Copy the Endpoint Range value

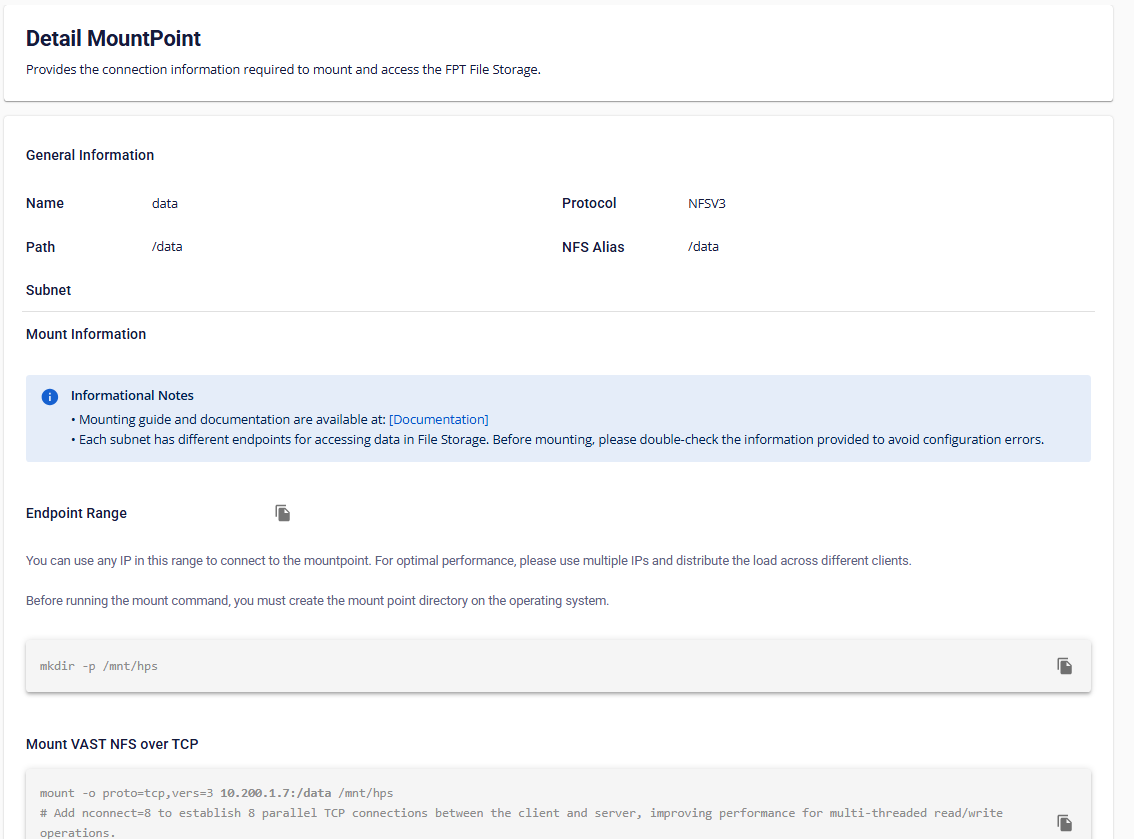(x=283, y=513)
